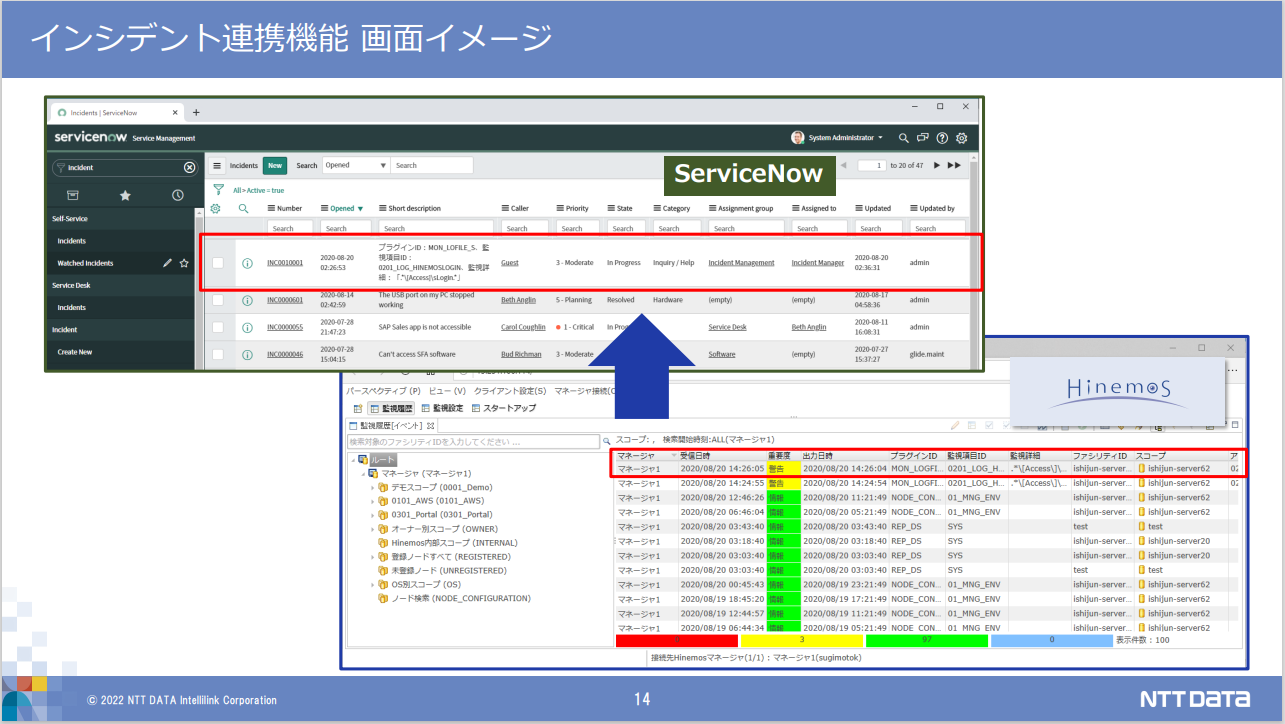Jump to last page double arrow

tap(954, 165)
